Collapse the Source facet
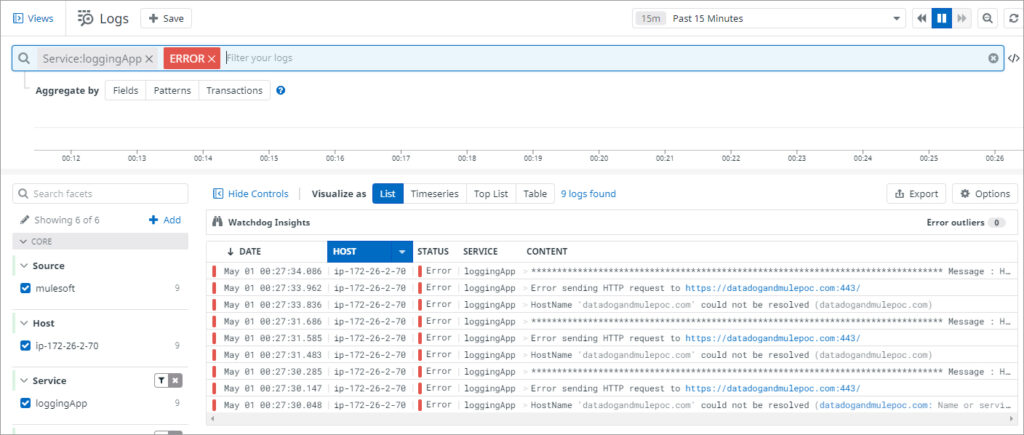 [x=24, y=266]
